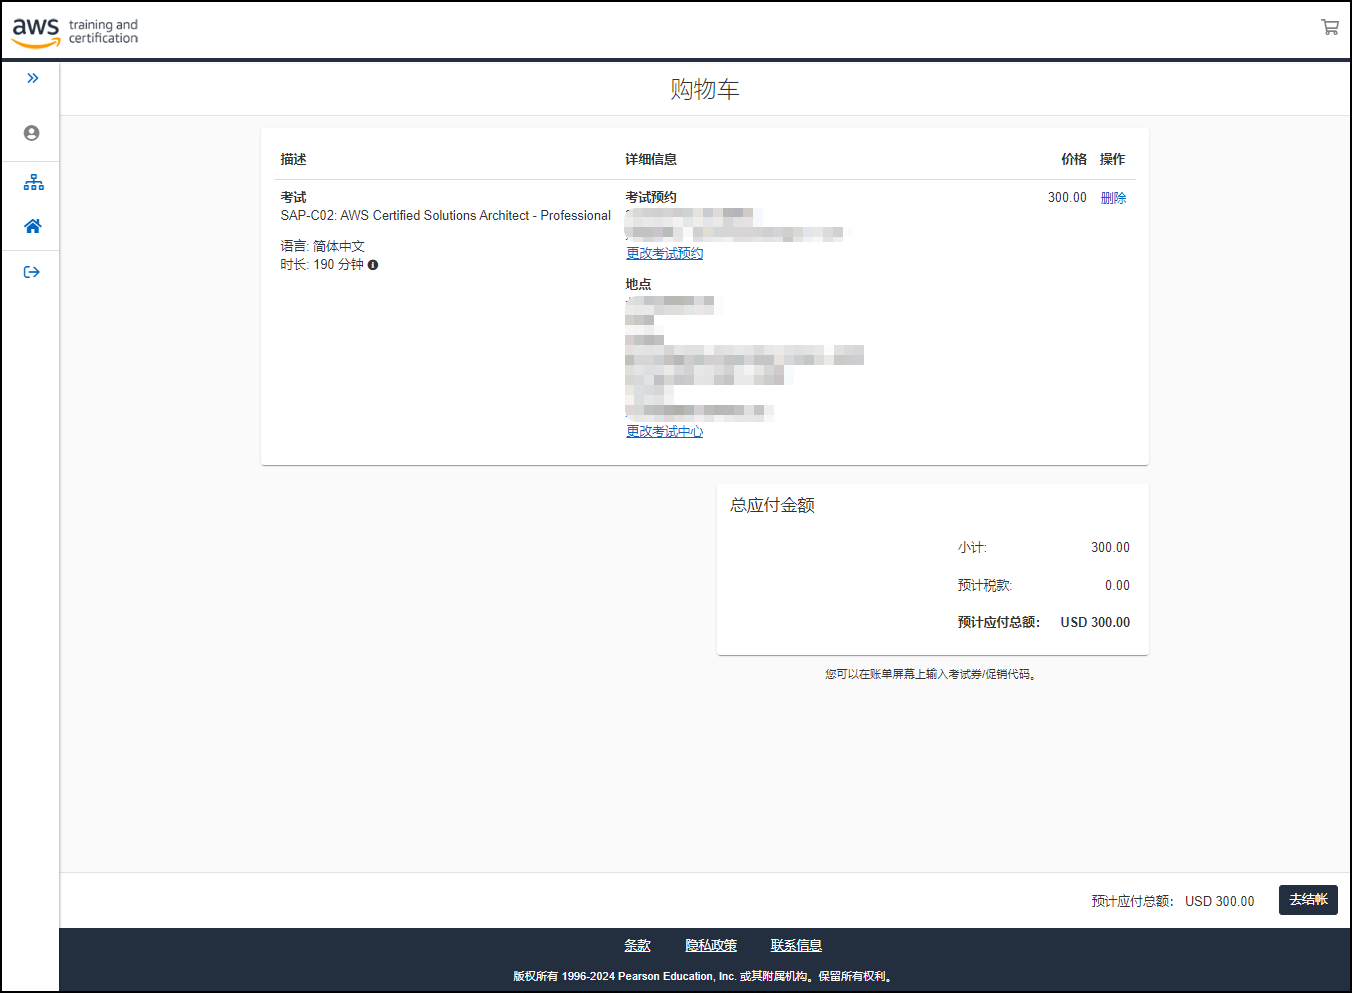Click the voucher/promo code note text

pos(932,674)
